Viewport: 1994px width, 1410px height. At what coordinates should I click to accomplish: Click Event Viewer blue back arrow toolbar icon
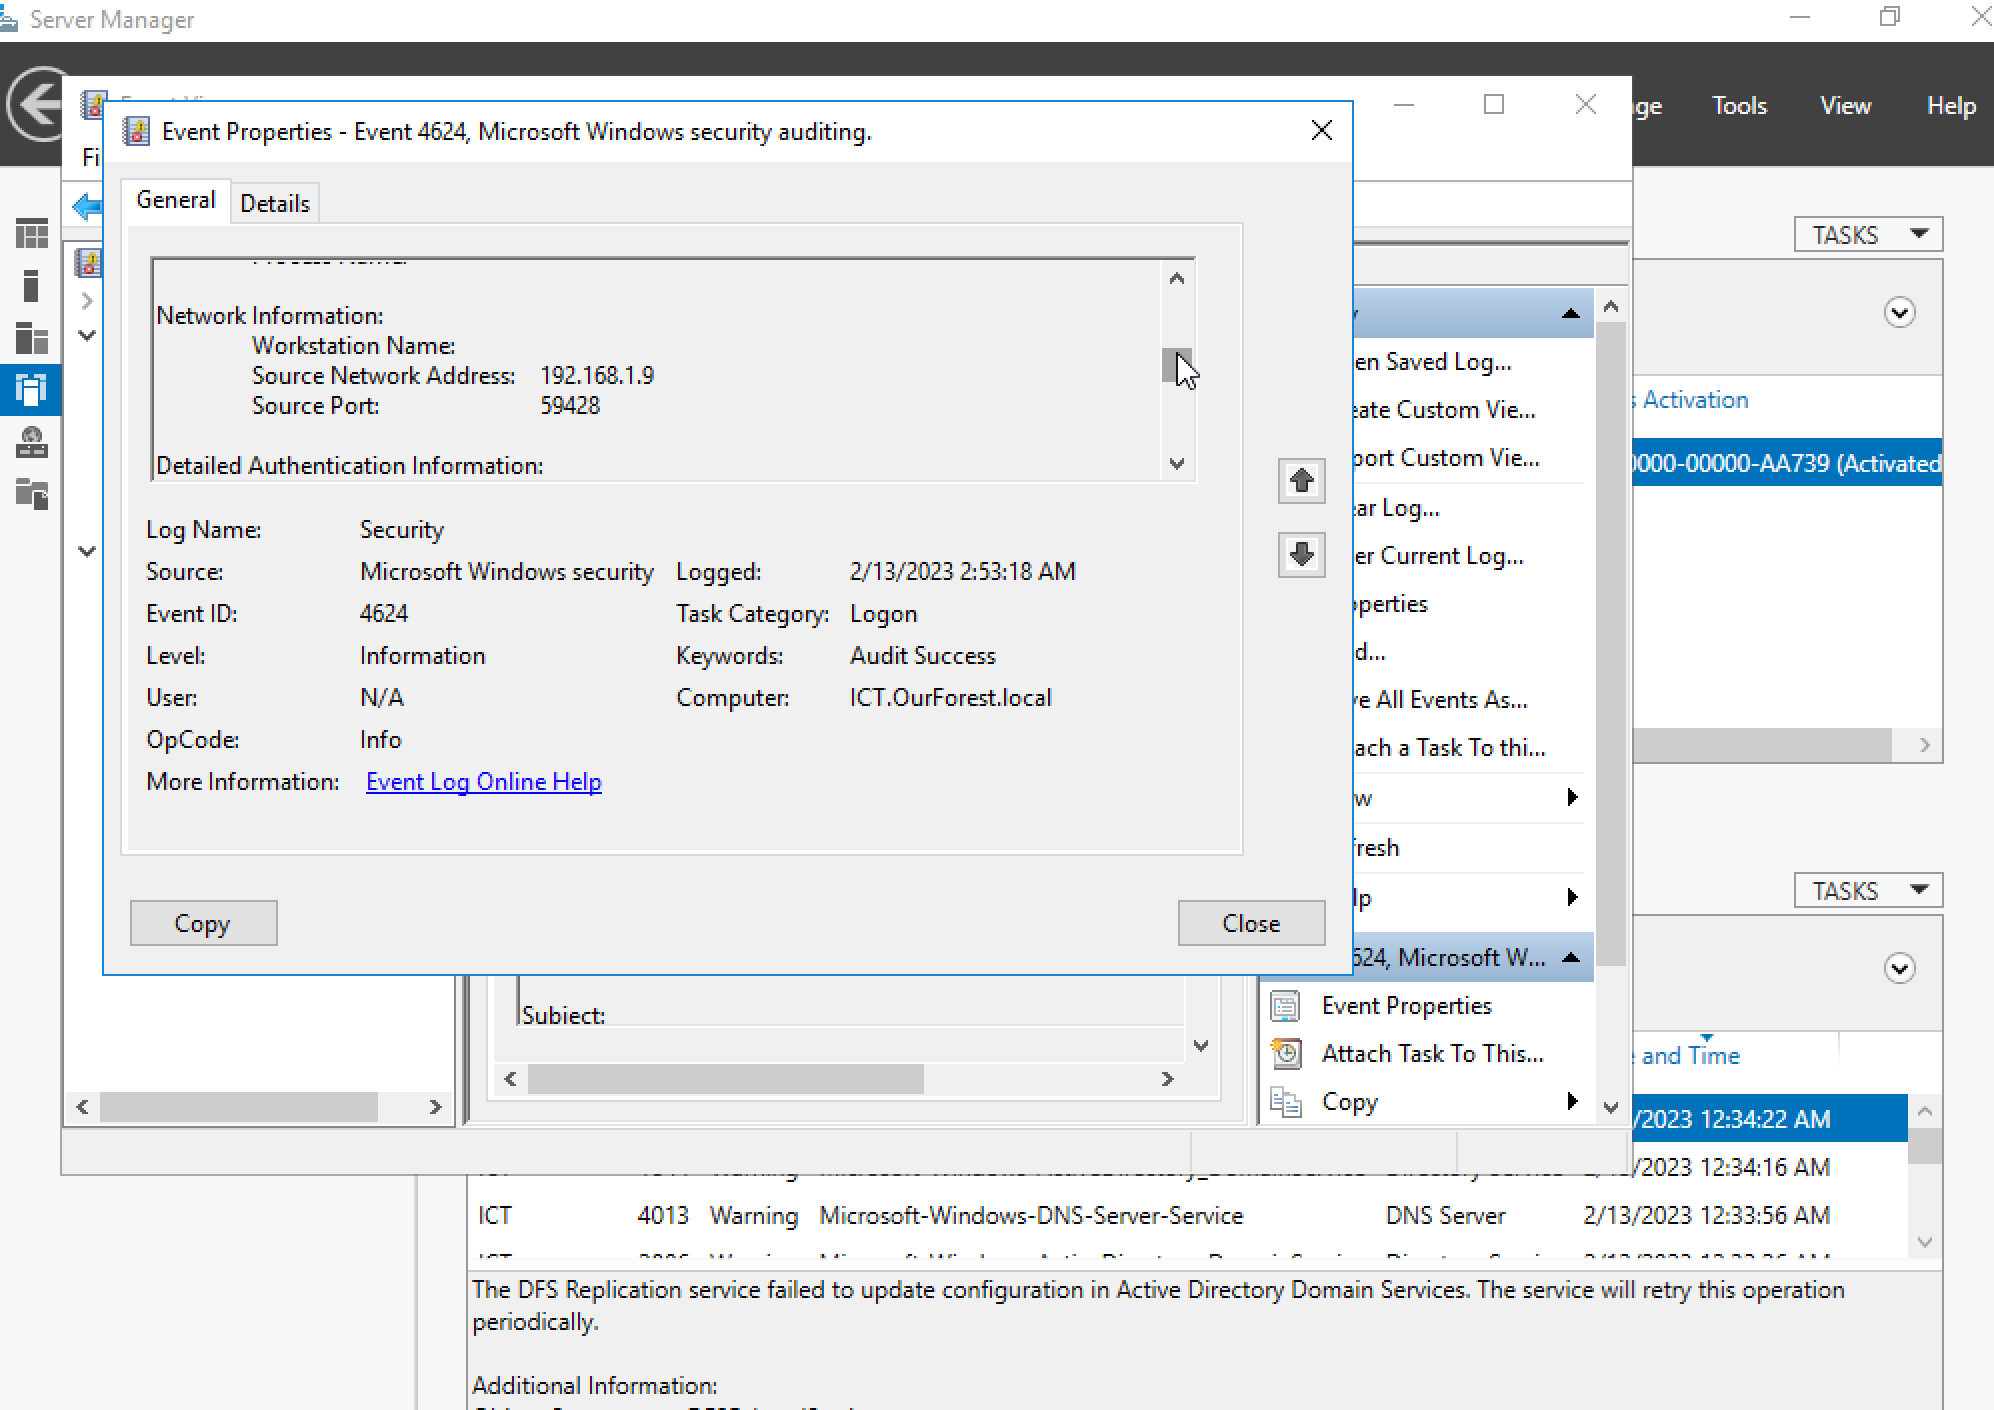click(x=88, y=207)
